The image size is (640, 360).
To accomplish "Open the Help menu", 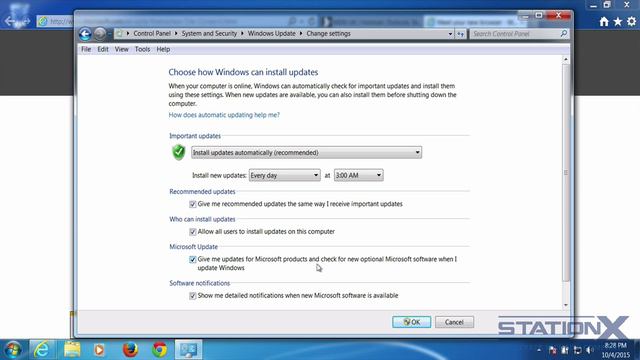I will tap(163, 49).
